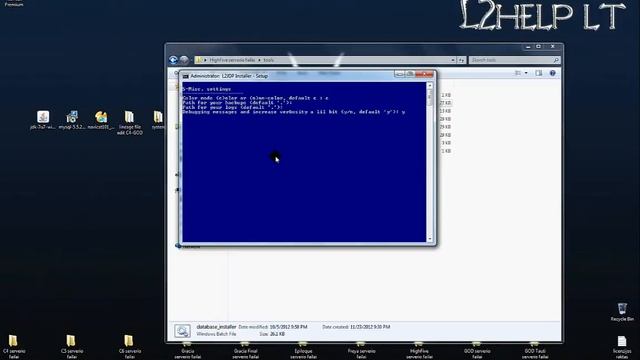Image resolution: width=640 pixels, height=360 pixels.
Task: Click the change your view icon in Explorer
Action: tap(518, 73)
